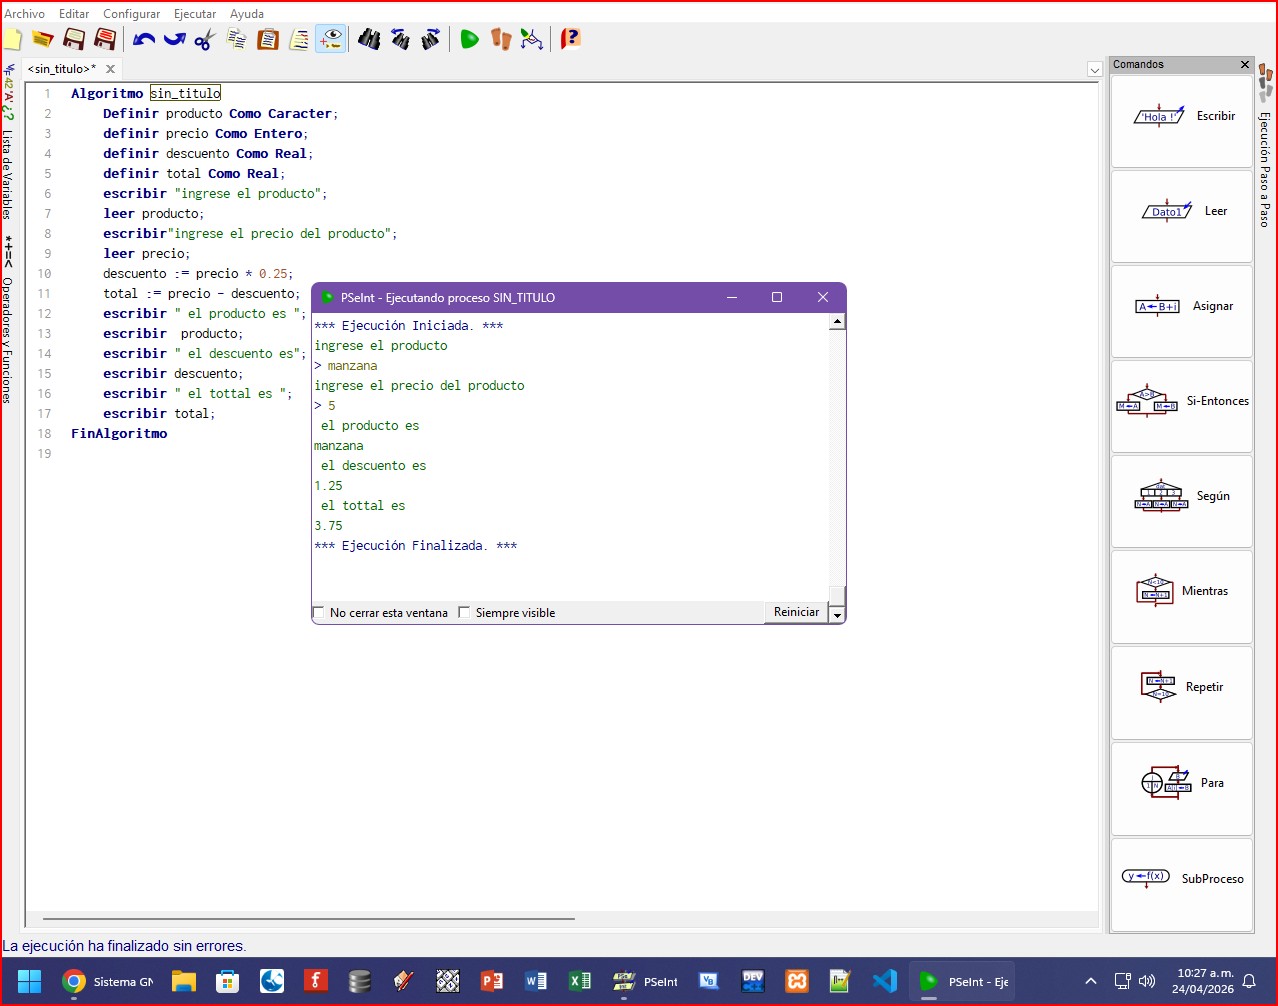The image size is (1278, 1006).
Task: Click the editor horizontal scrollbar
Action: coord(308,918)
